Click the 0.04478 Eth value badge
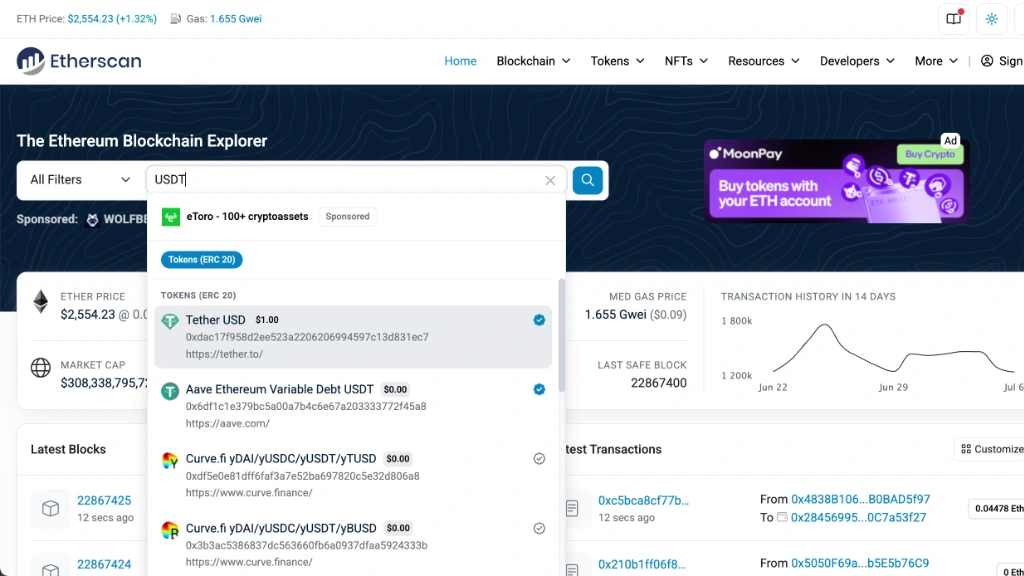This screenshot has width=1024, height=576. [x=997, y=508]
